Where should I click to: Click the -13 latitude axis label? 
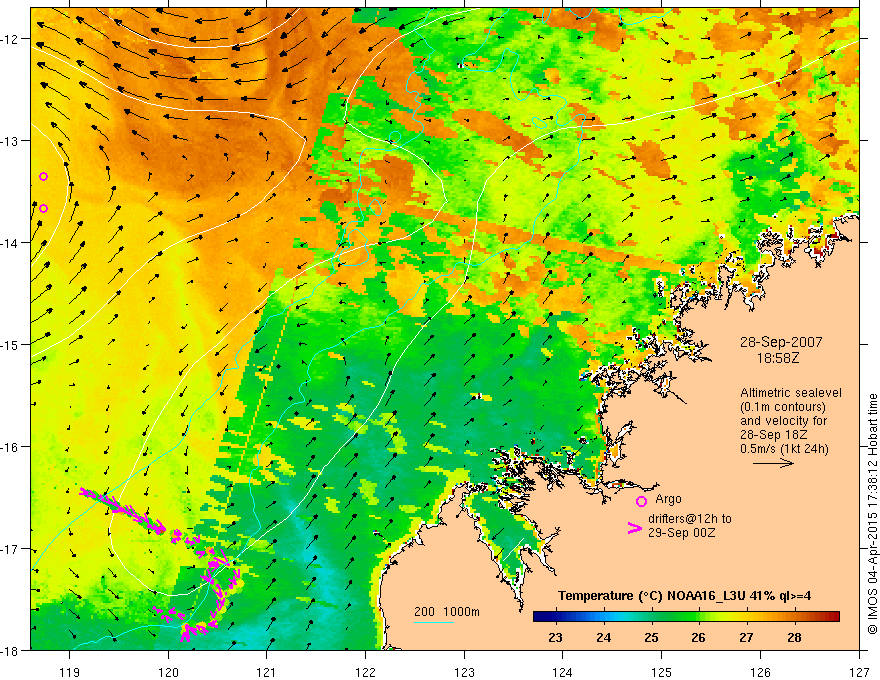(x=11, y=141)
